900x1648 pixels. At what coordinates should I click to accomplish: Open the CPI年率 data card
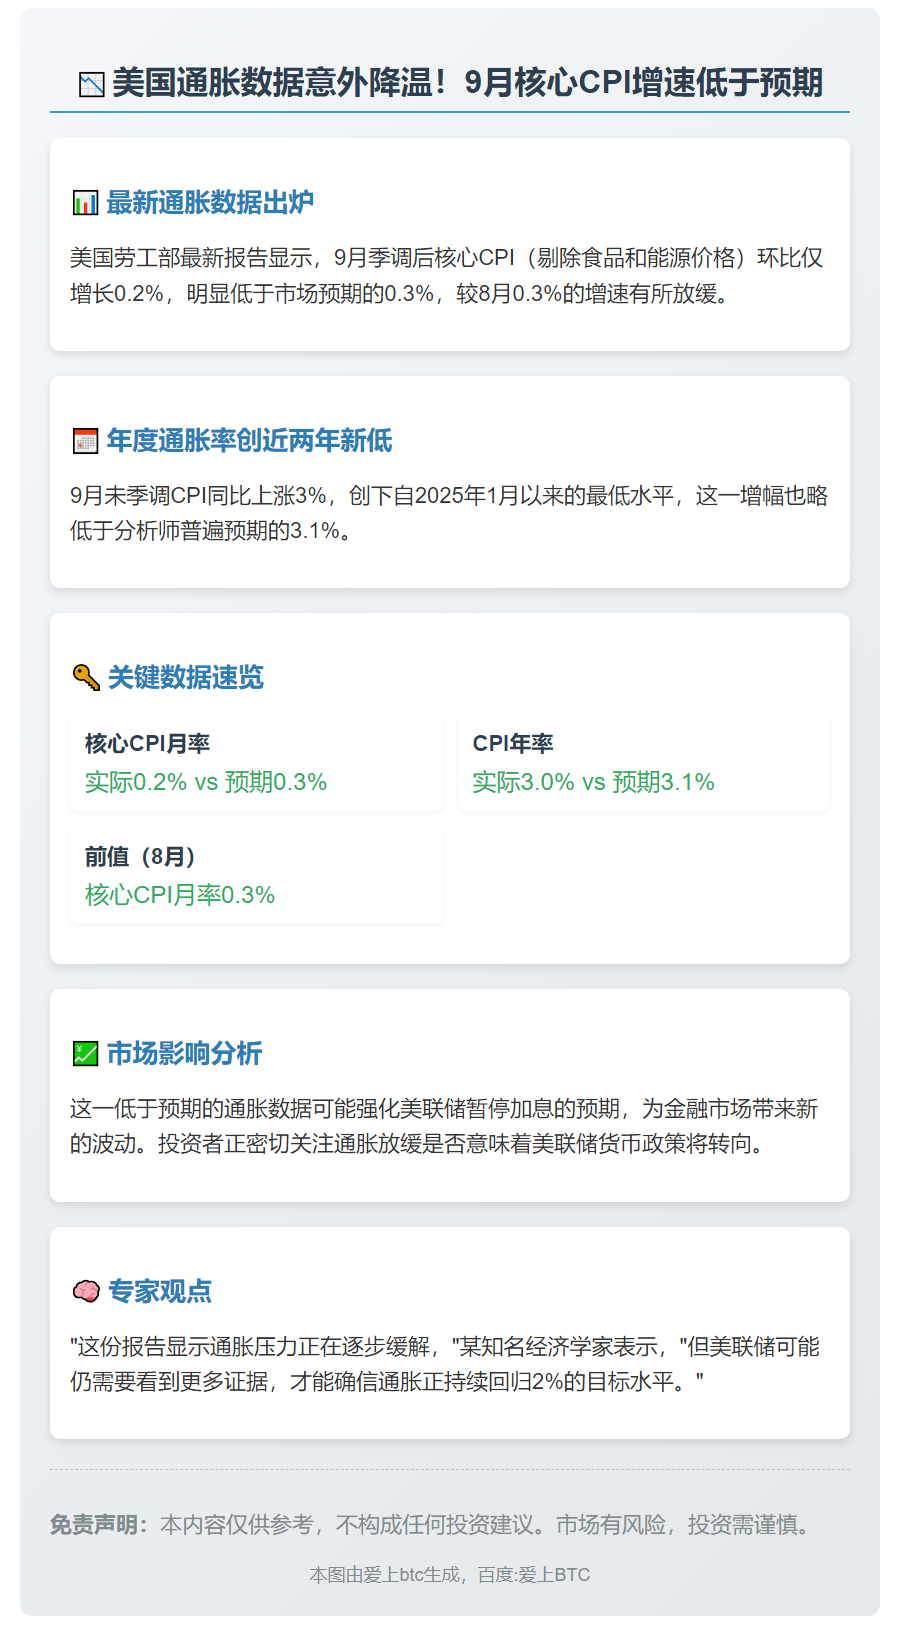tap(644, 763)
